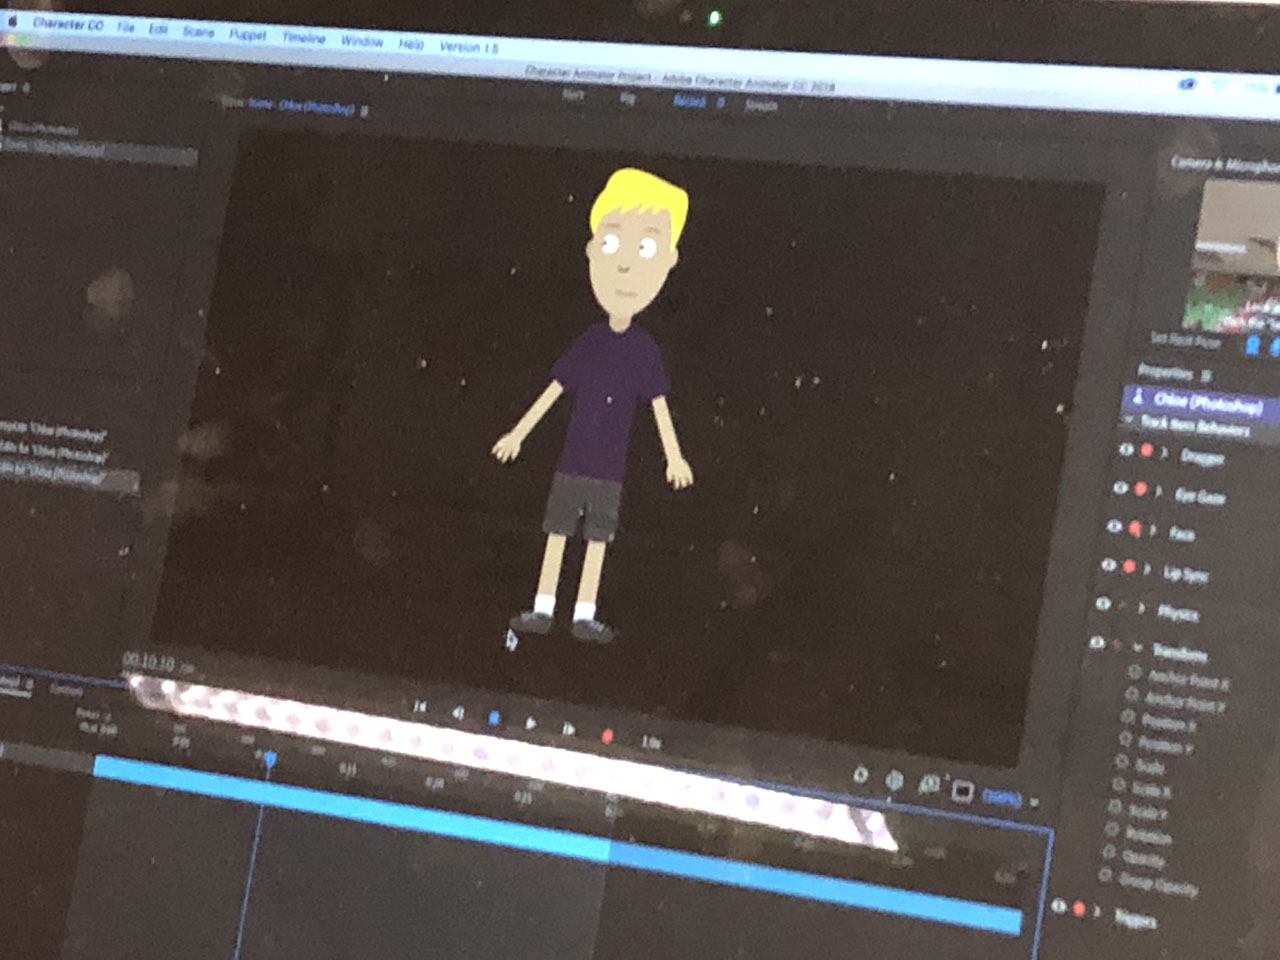Expand the Eye Gaze behavior section

[x=1158, y=491]
